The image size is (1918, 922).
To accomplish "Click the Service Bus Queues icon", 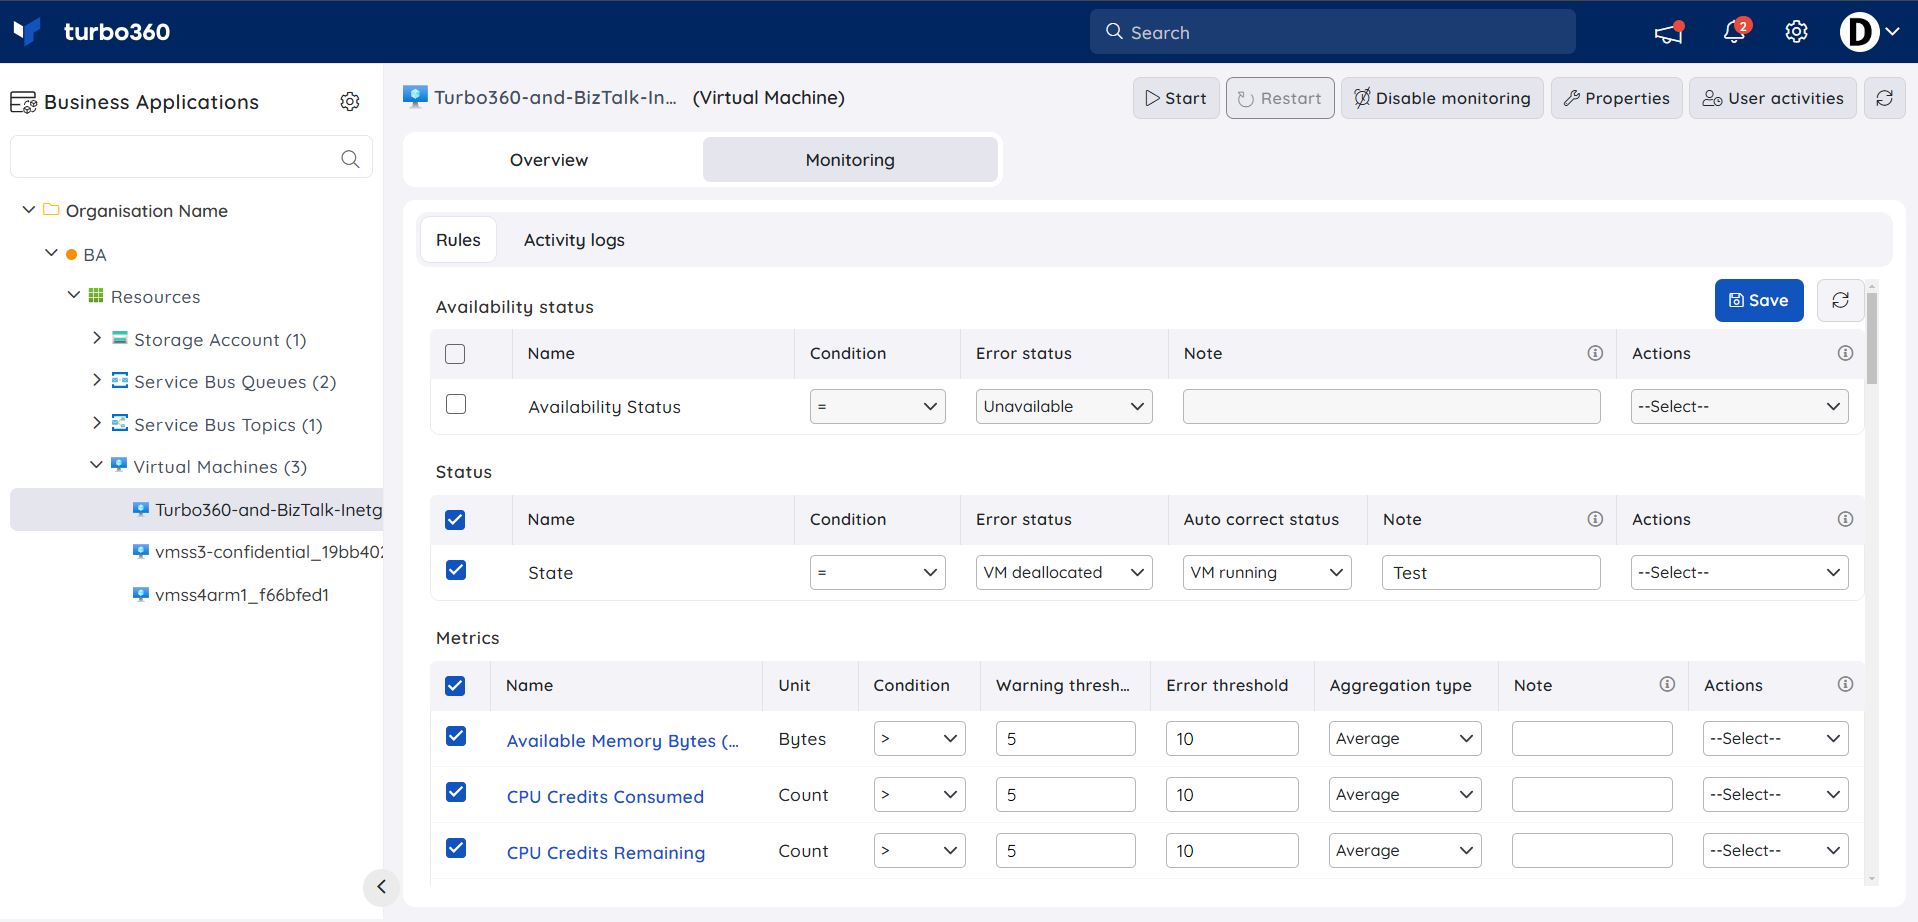I will pos(120,380).
